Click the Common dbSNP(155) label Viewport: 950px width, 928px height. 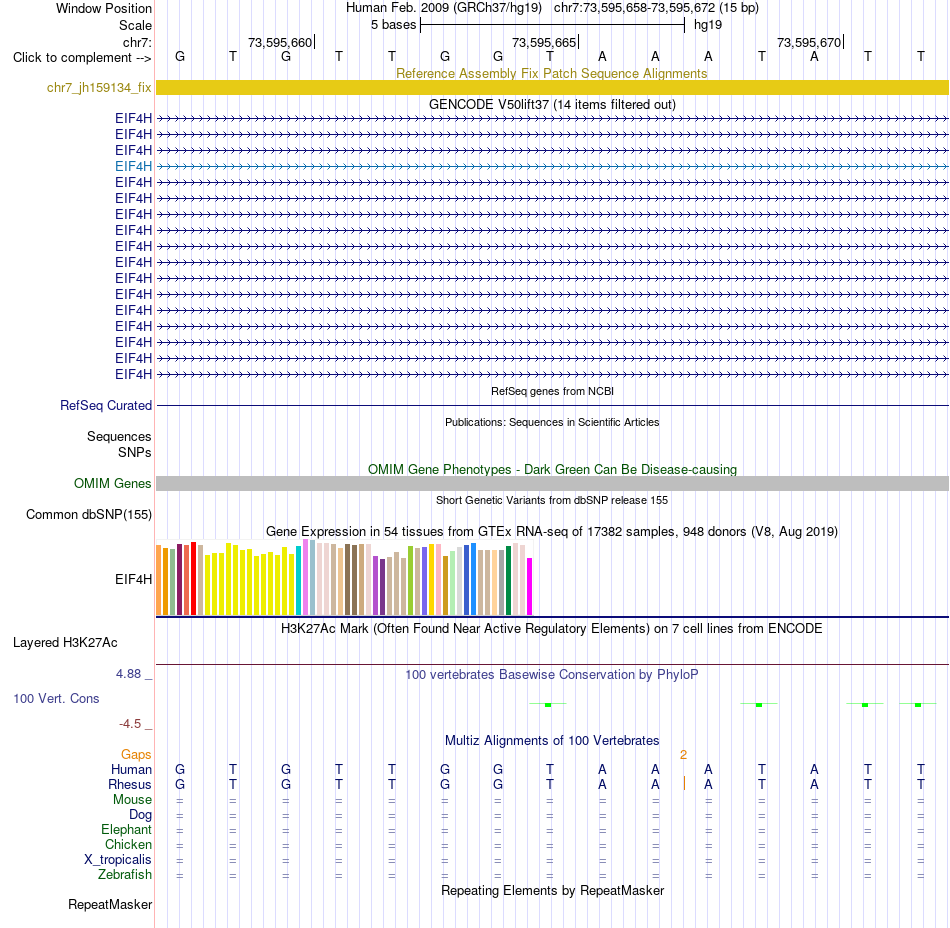pos(89,514)
